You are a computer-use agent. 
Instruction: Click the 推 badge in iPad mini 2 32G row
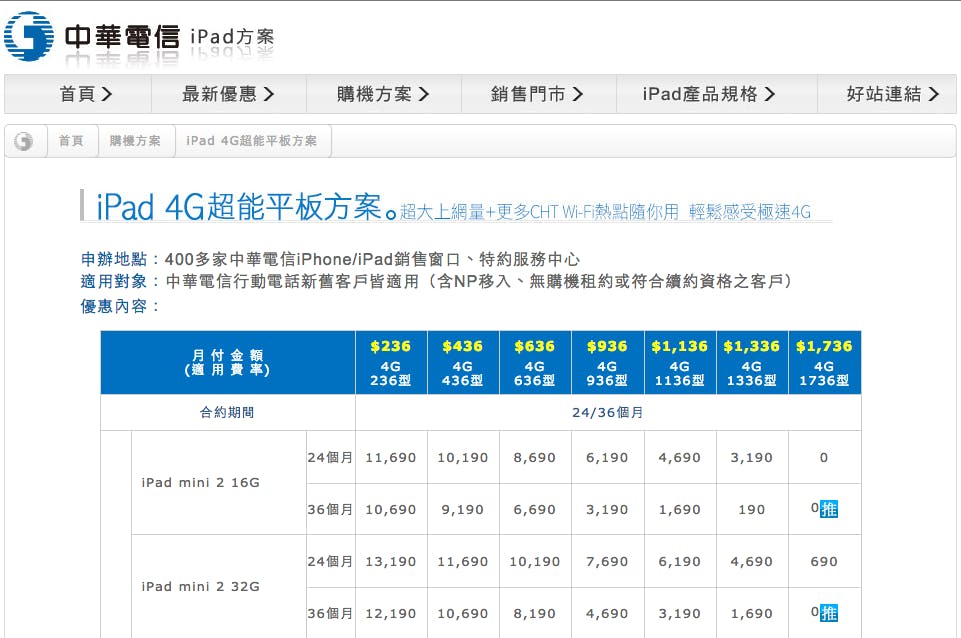point(829,613)
